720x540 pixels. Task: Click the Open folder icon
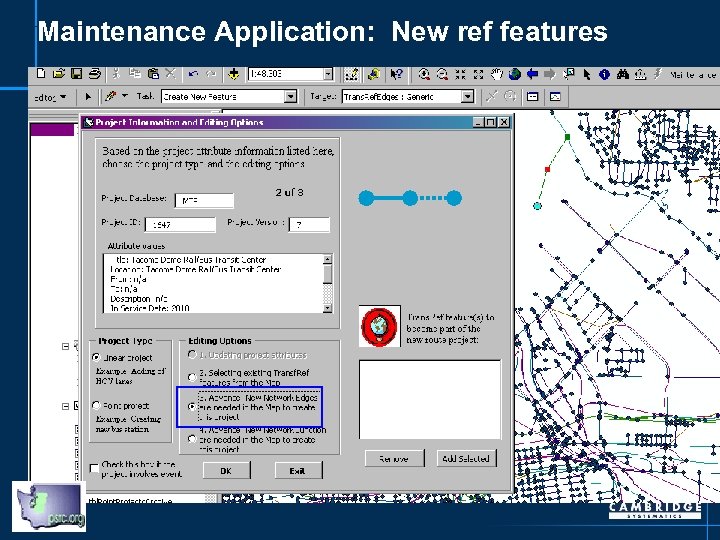click(59, 73)
